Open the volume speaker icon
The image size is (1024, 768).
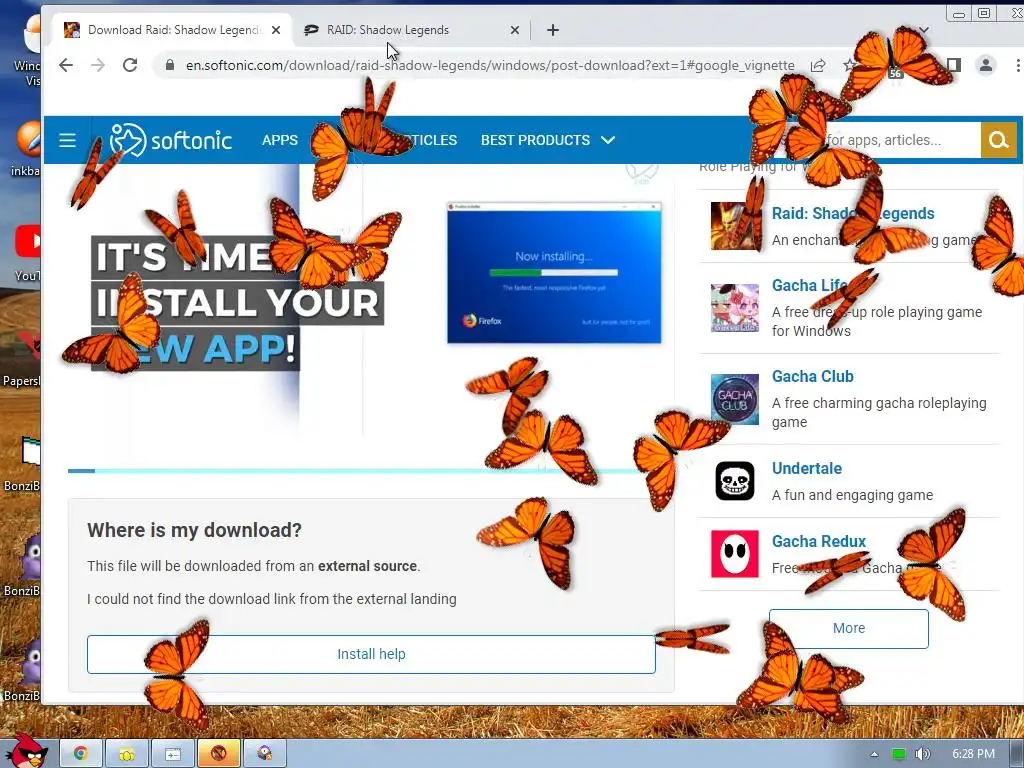click(922, 754)
